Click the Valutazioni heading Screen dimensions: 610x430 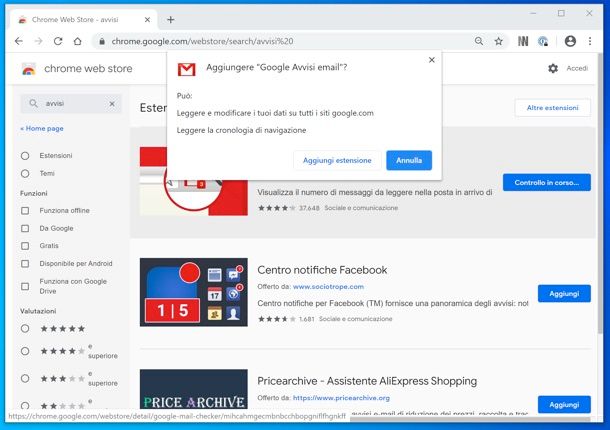pyautogui.click(x=38, y=311)
